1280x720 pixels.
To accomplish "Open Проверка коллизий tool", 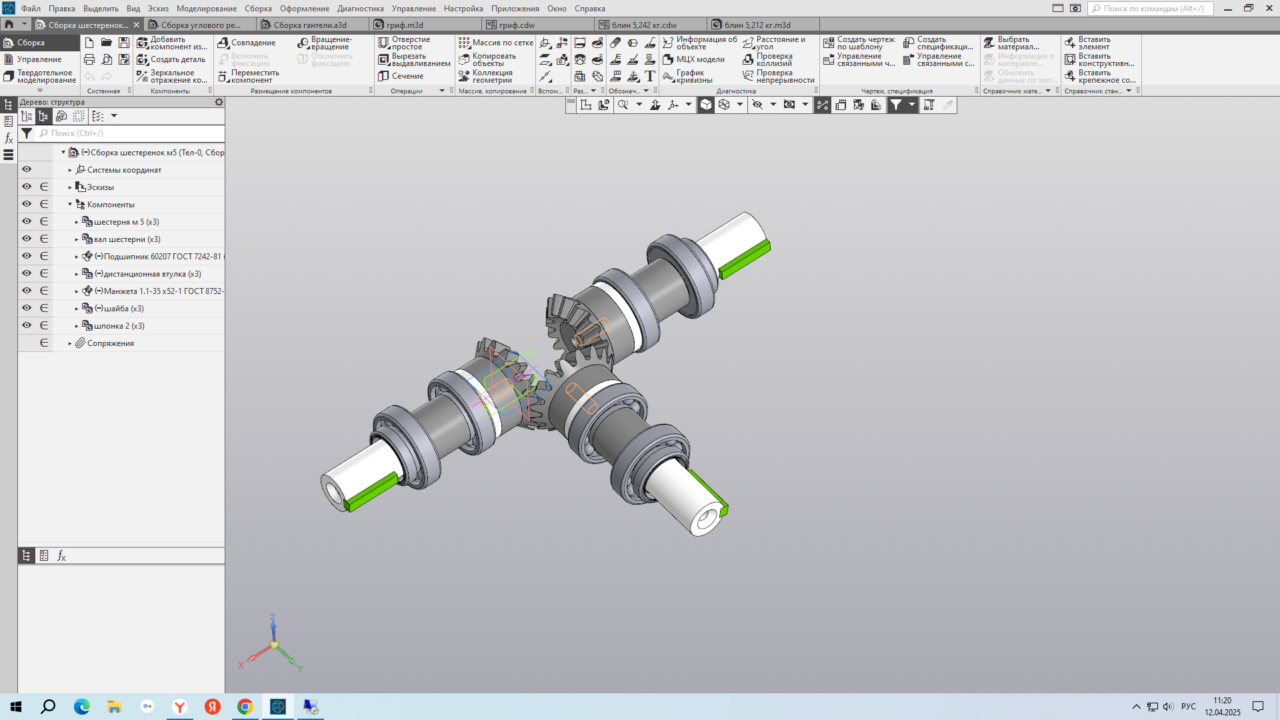I will tap(767, 59).
